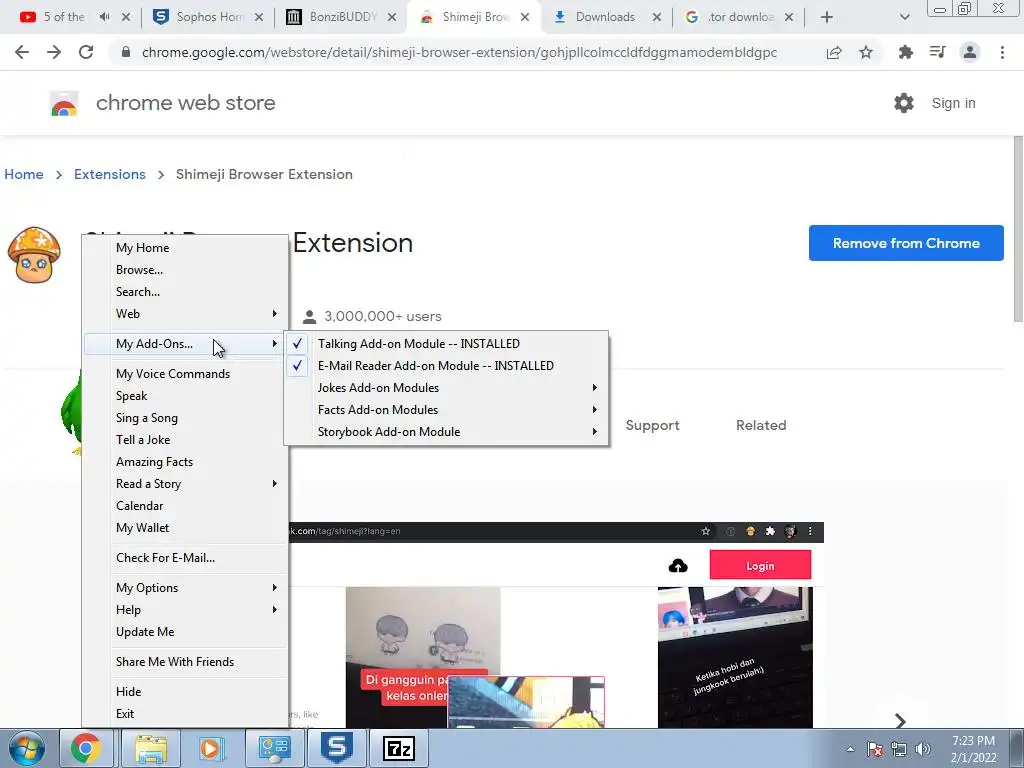This screenshot has width=1024, height=768.
Task: Choose Search... from the BonziBuddy menu
Action: click(x=185, y=292)
